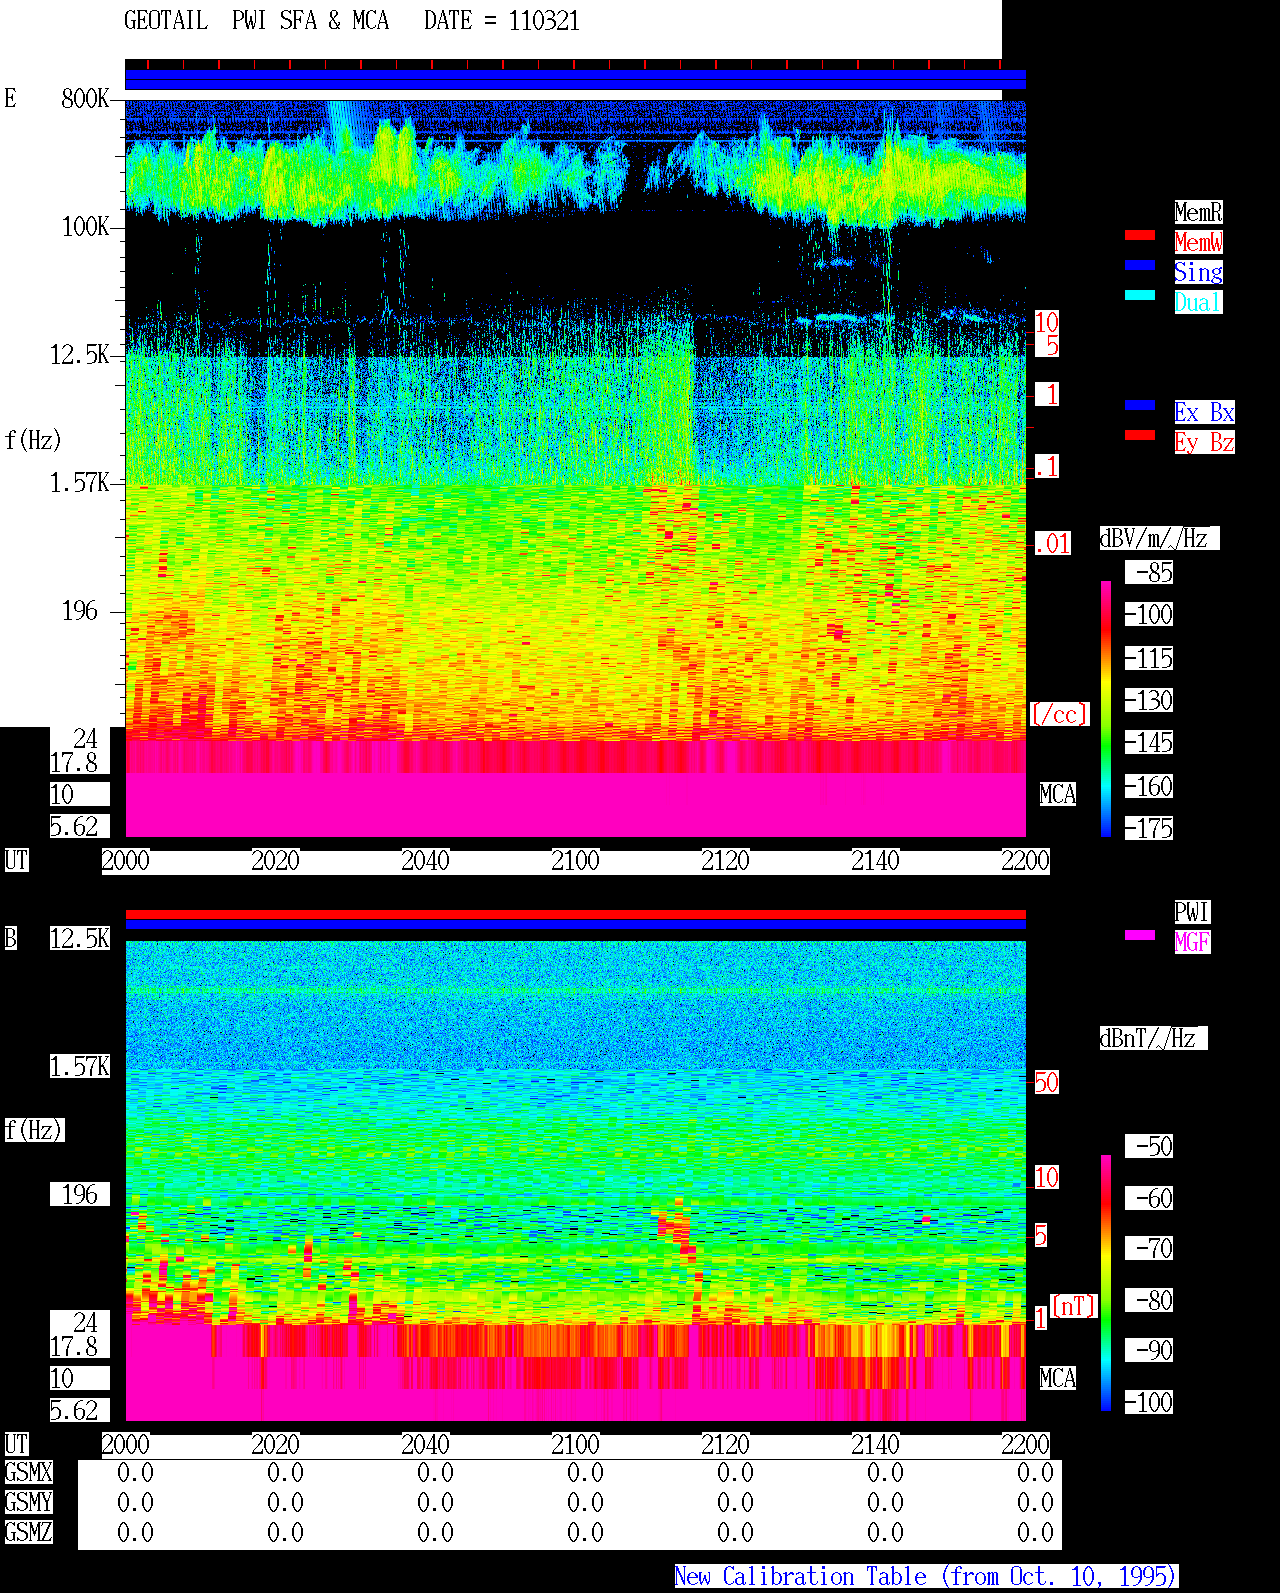
Task: Click the [nT] magnetic field unit label
Action: 1074,1306
